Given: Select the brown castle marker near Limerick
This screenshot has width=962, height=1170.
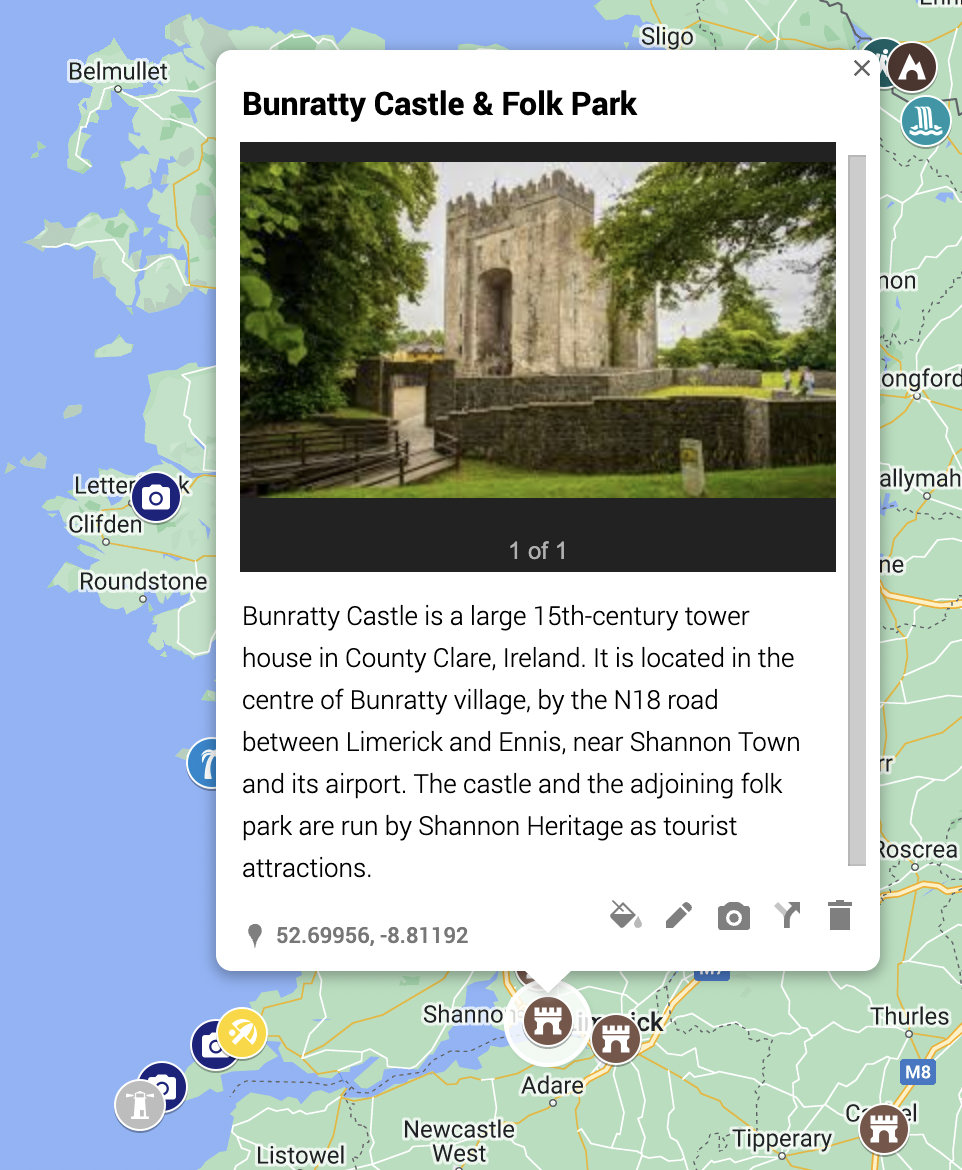Looking at the screenshot, I should [x=616, y=1038].
